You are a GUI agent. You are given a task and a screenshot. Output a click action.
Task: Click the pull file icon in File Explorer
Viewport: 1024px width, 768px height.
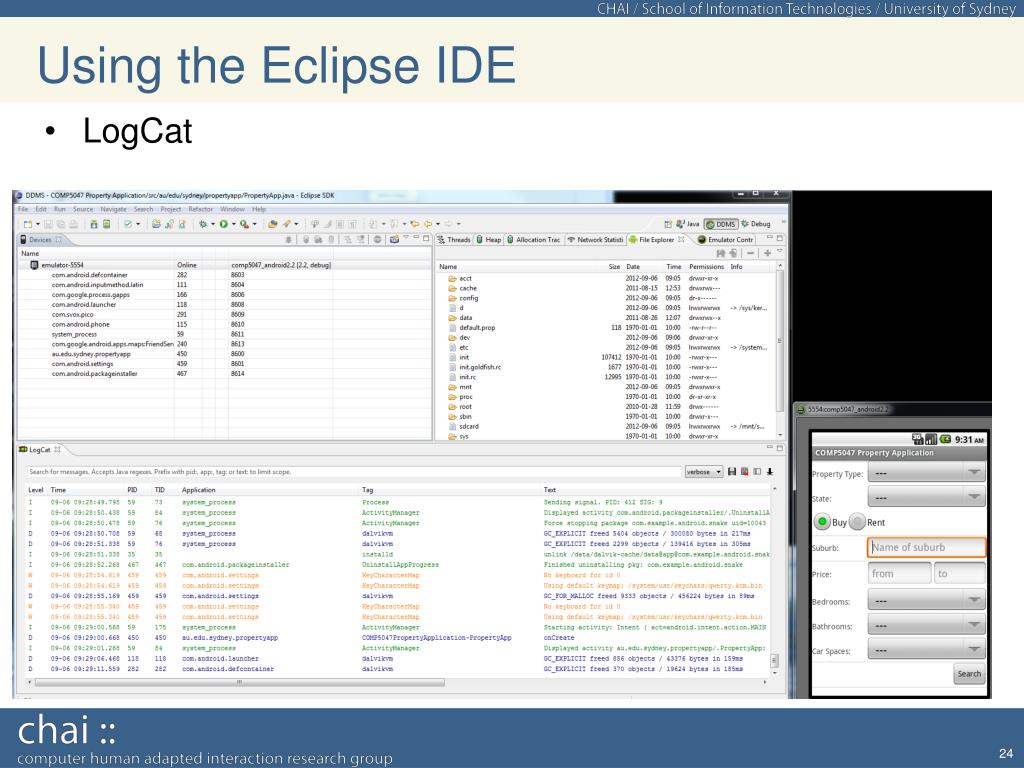pos(721,253)
